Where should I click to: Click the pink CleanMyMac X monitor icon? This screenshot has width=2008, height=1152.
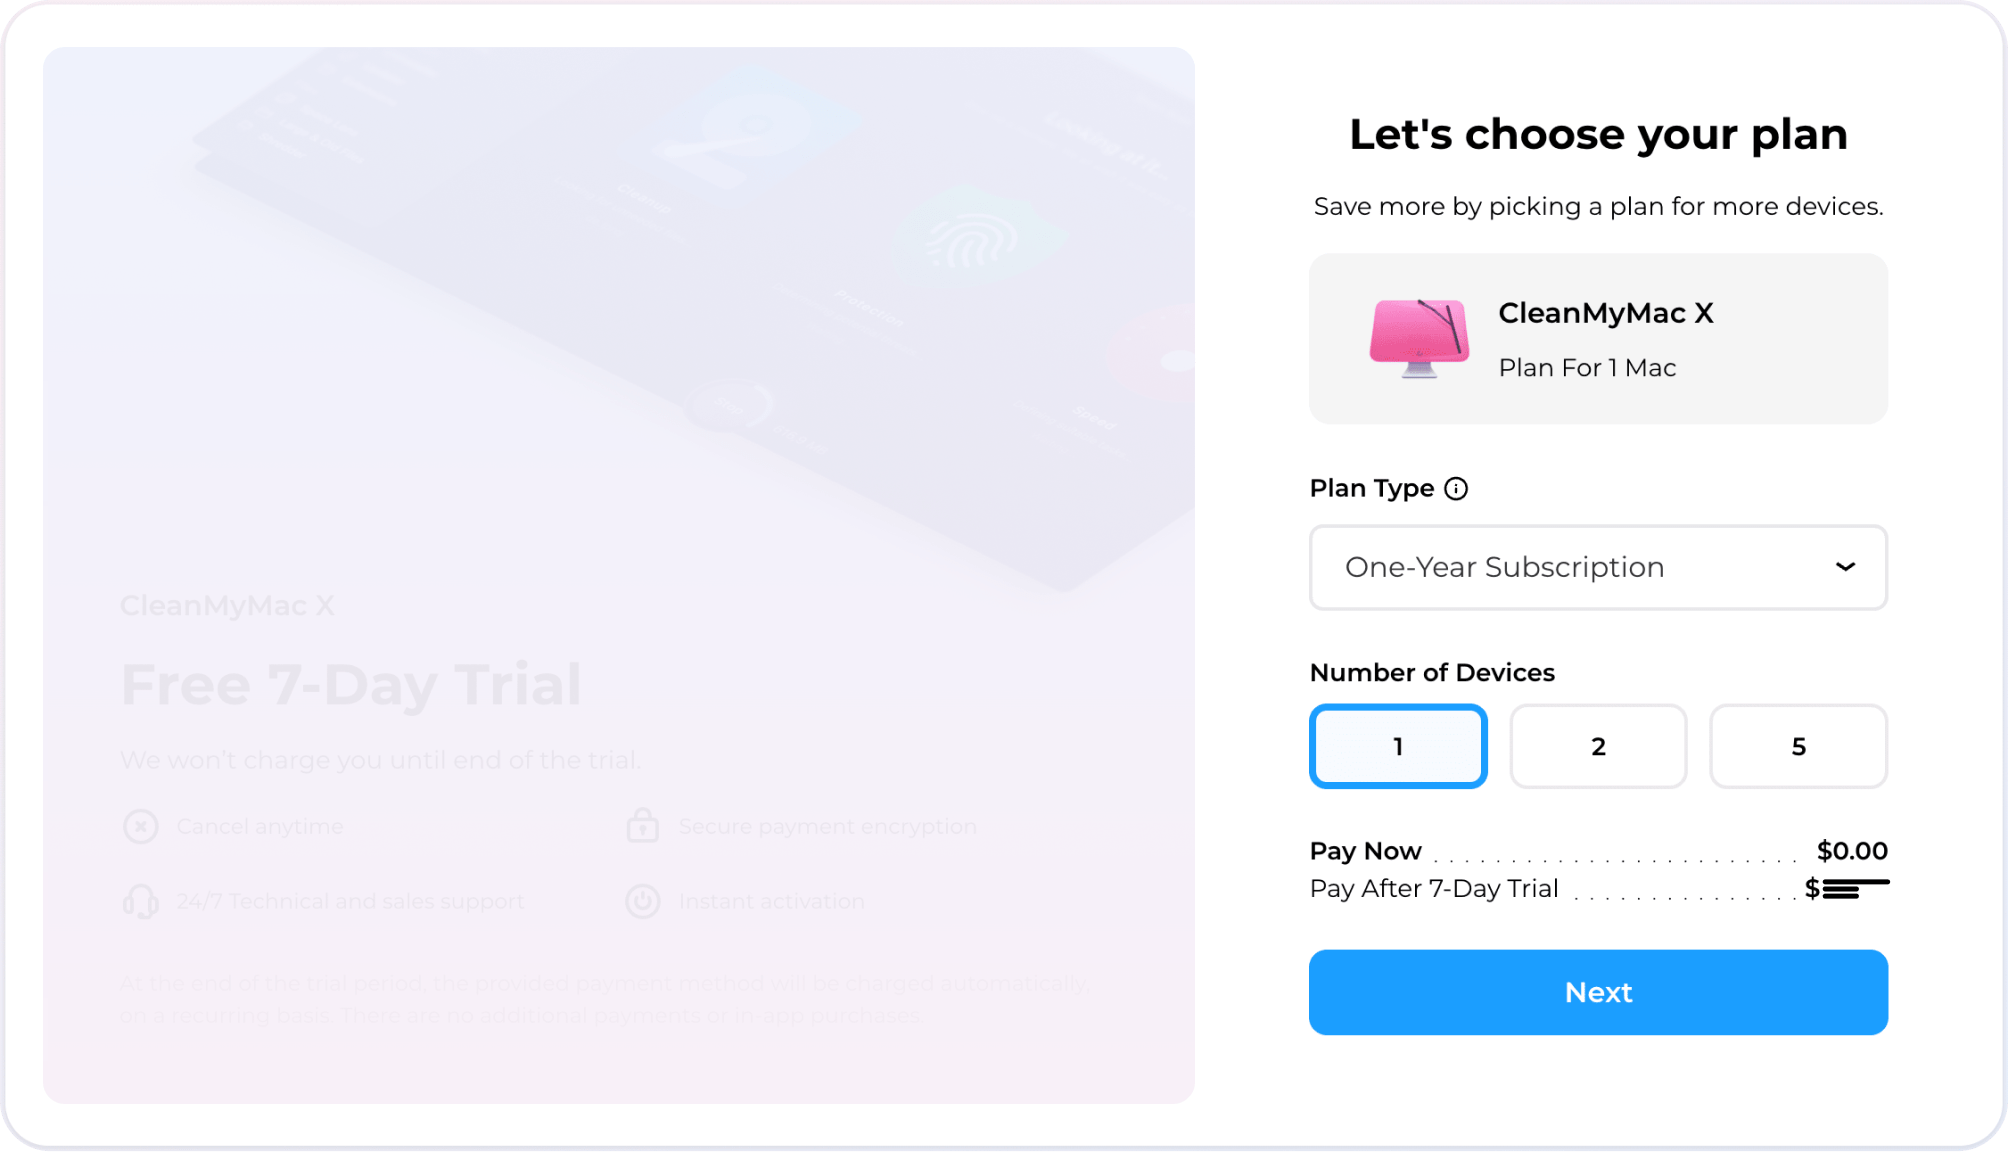point(1419,338)
